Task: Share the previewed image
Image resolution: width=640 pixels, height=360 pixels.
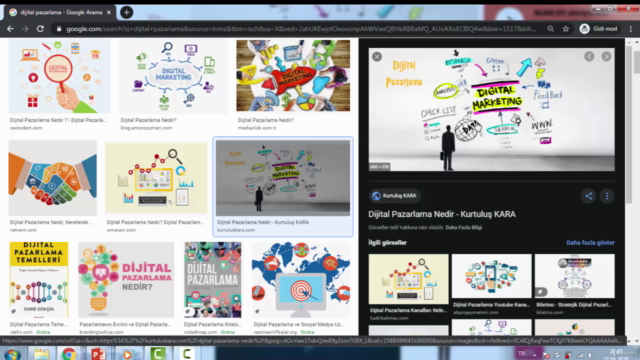Action: [589, 196]
